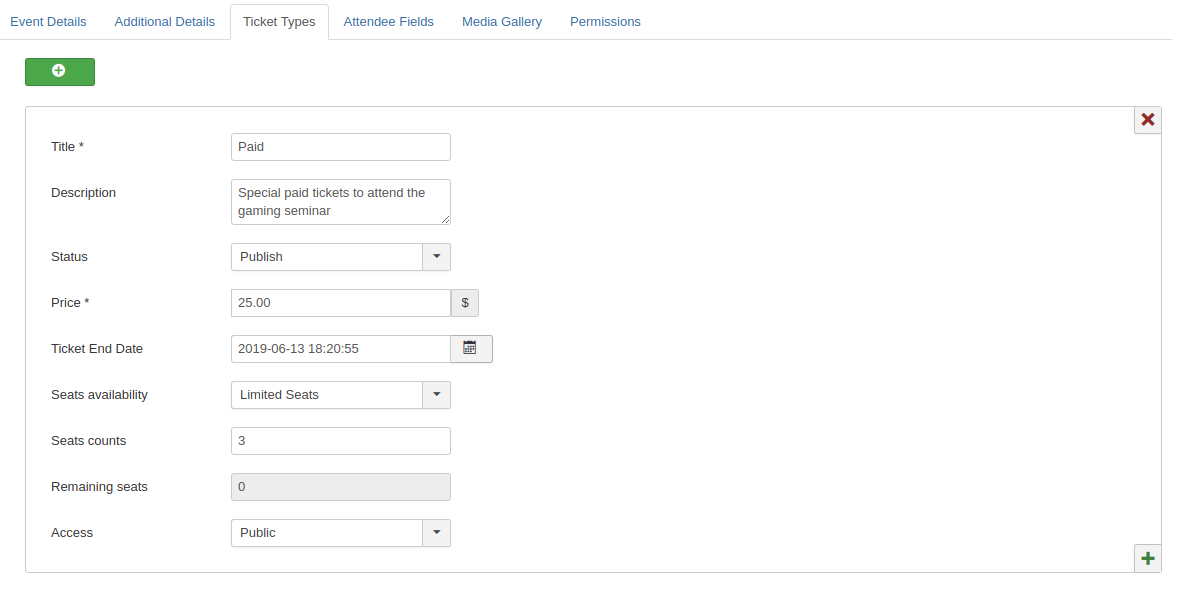Remove ticket type with red X icon
1183x591 pixels.
[1148, 120]
